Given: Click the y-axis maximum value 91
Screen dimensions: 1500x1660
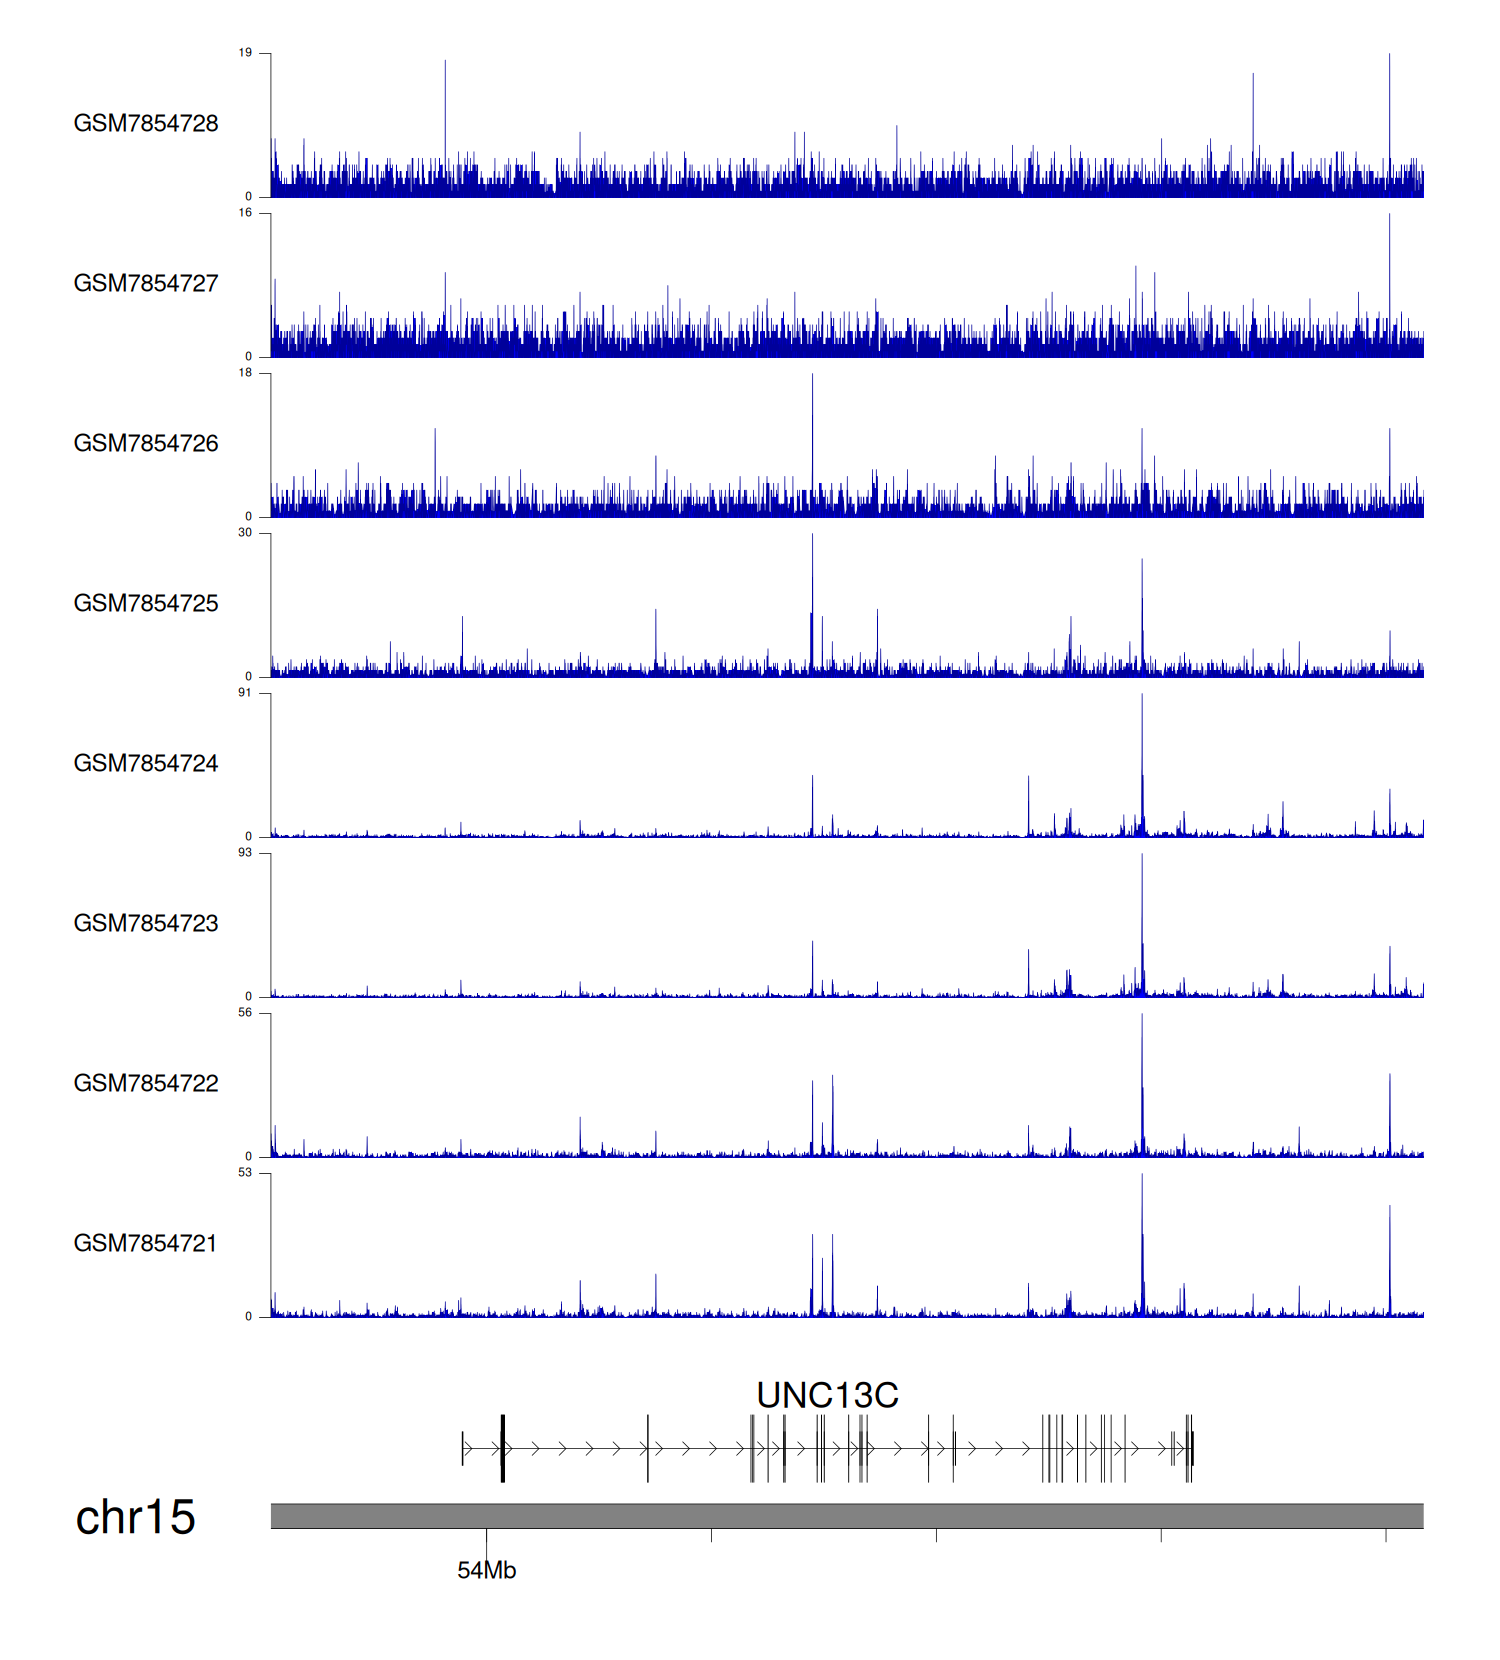Looking at the screenshot, I should pyautogui.click(x=245, y=693).
